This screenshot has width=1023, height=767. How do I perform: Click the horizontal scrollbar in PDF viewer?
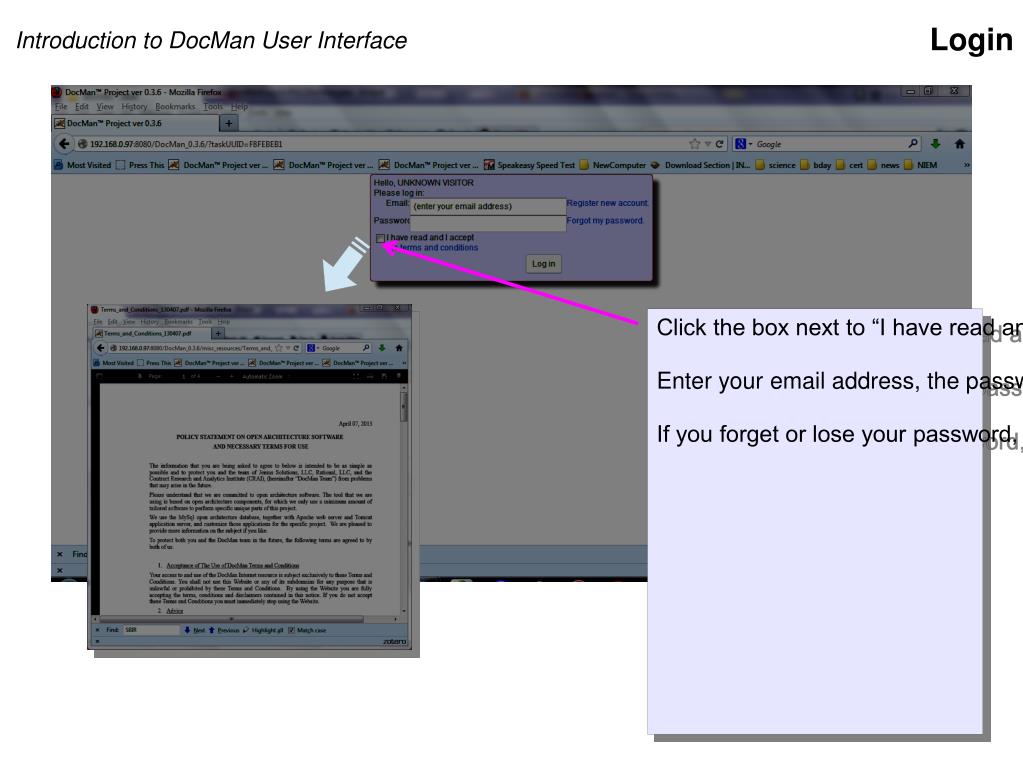[x=232, y=618]
